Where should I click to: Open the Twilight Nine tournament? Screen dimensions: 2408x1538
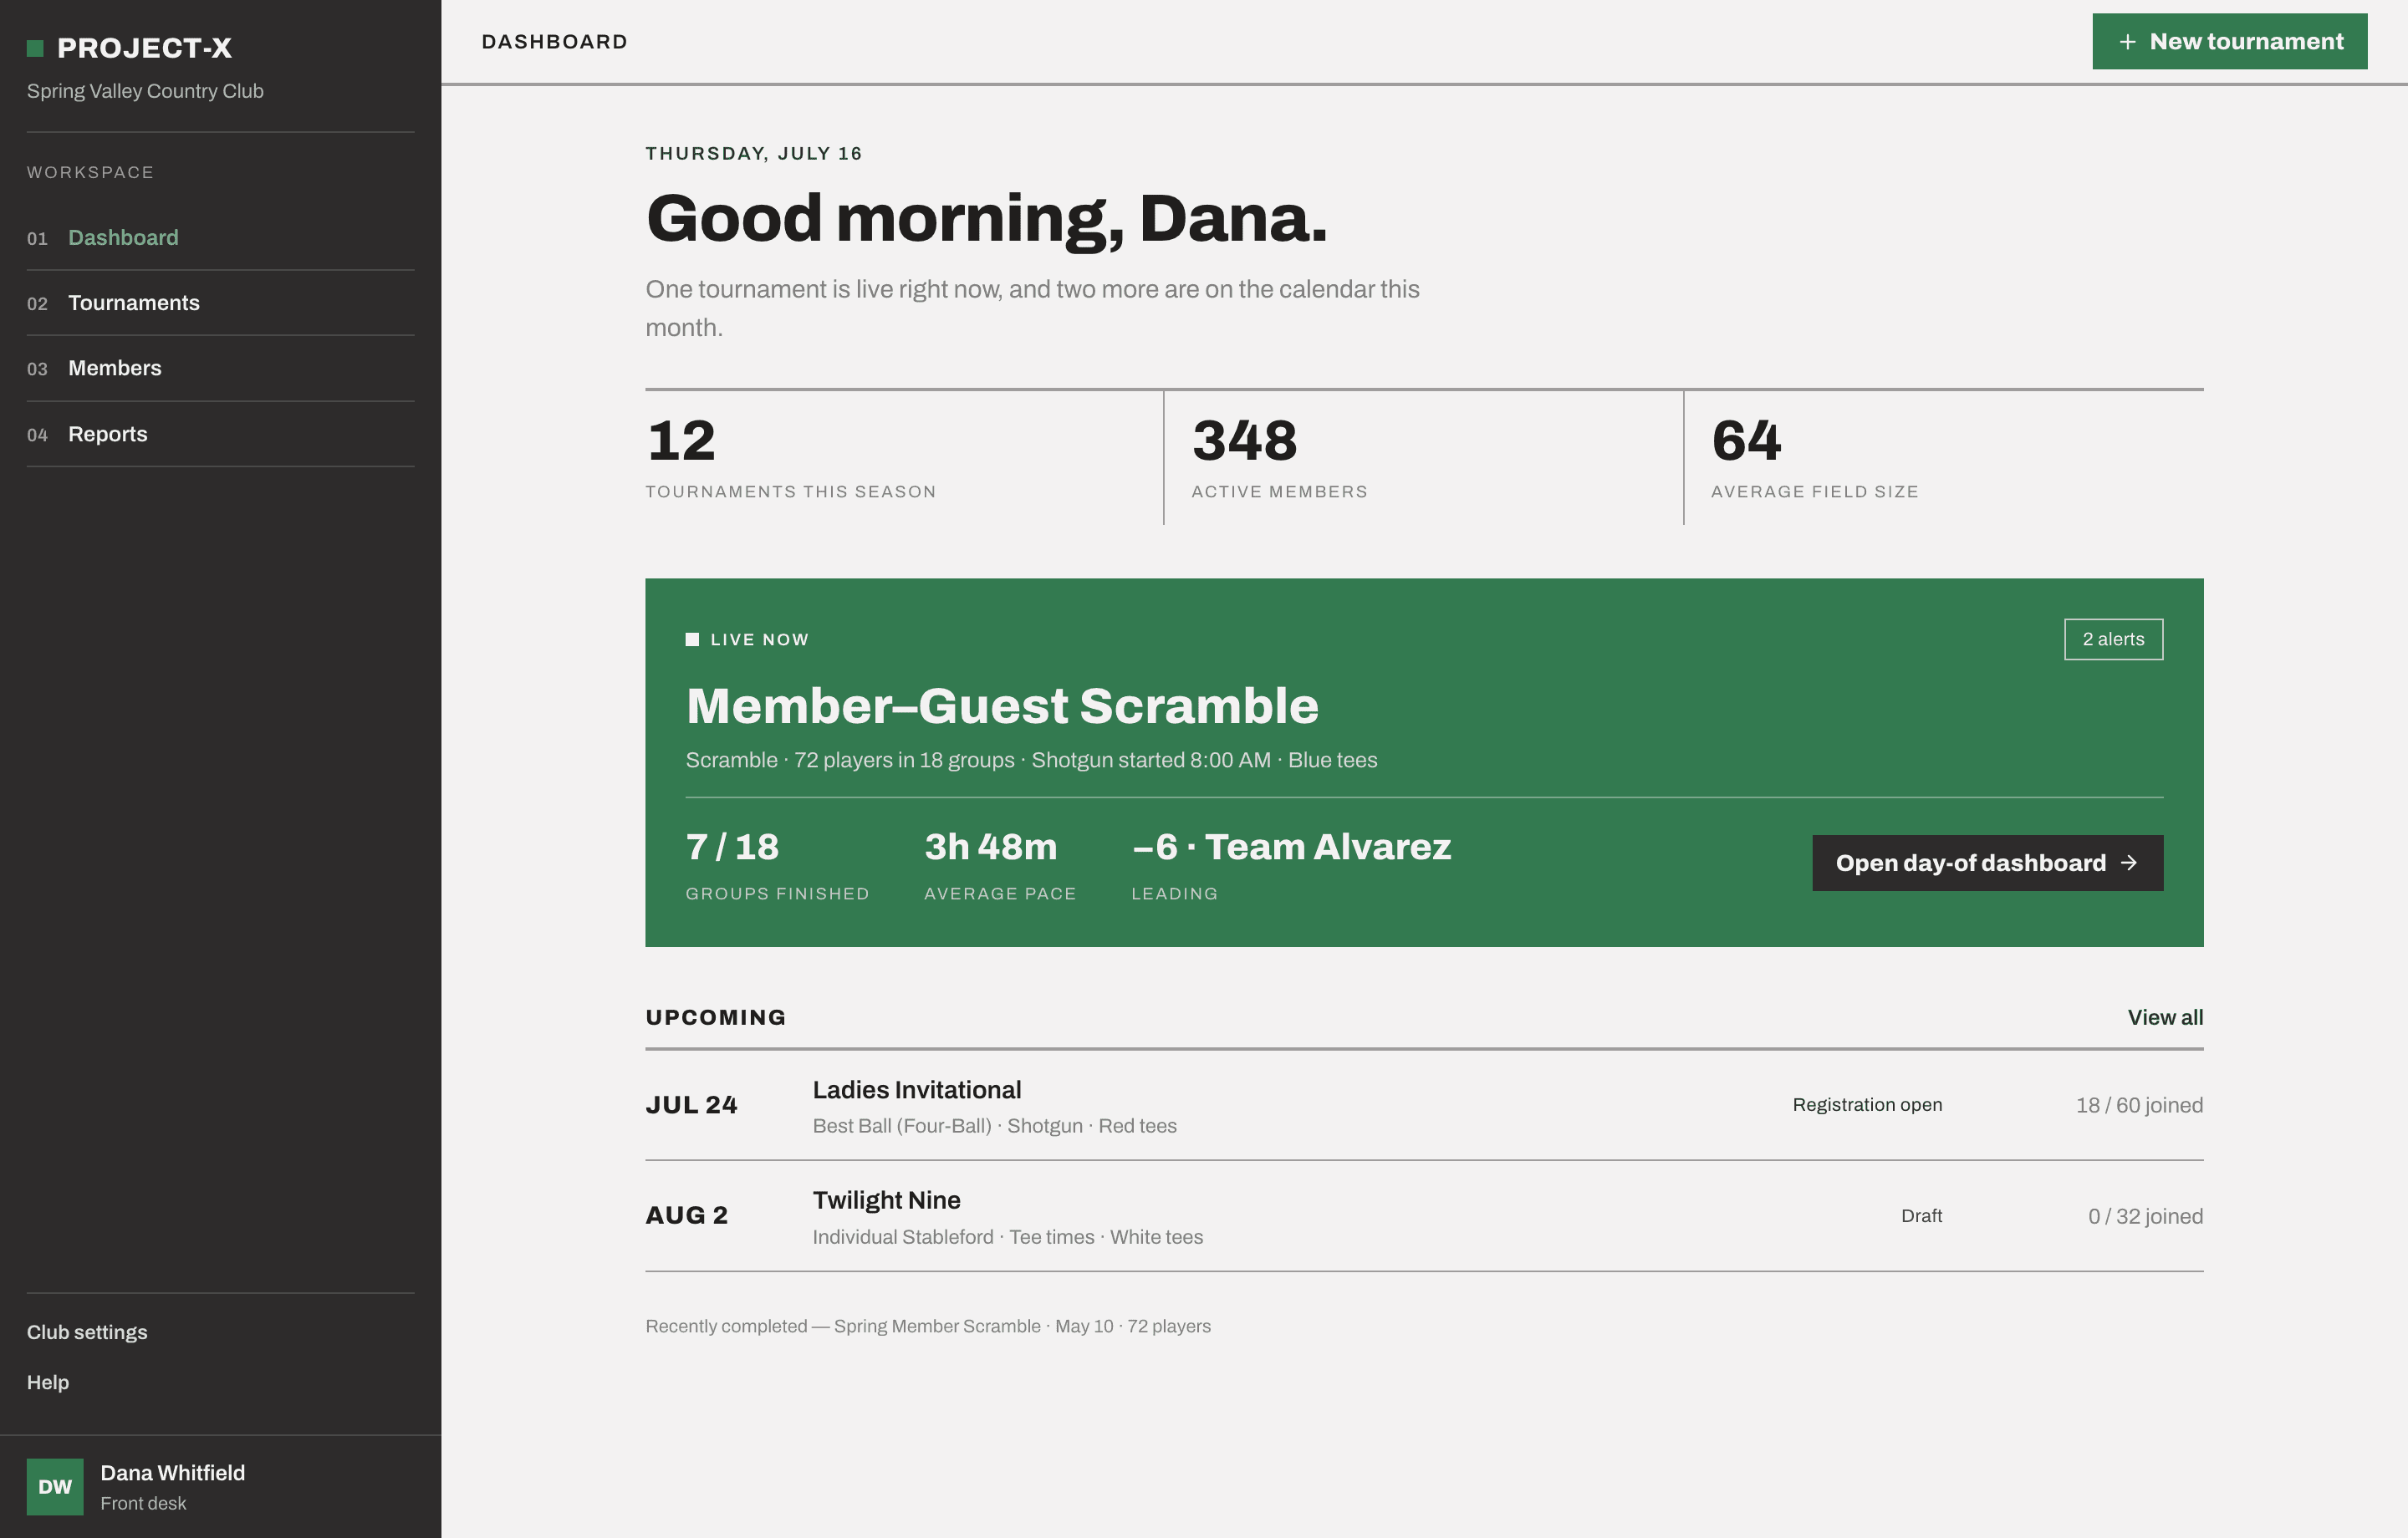click(1424, 1216)
